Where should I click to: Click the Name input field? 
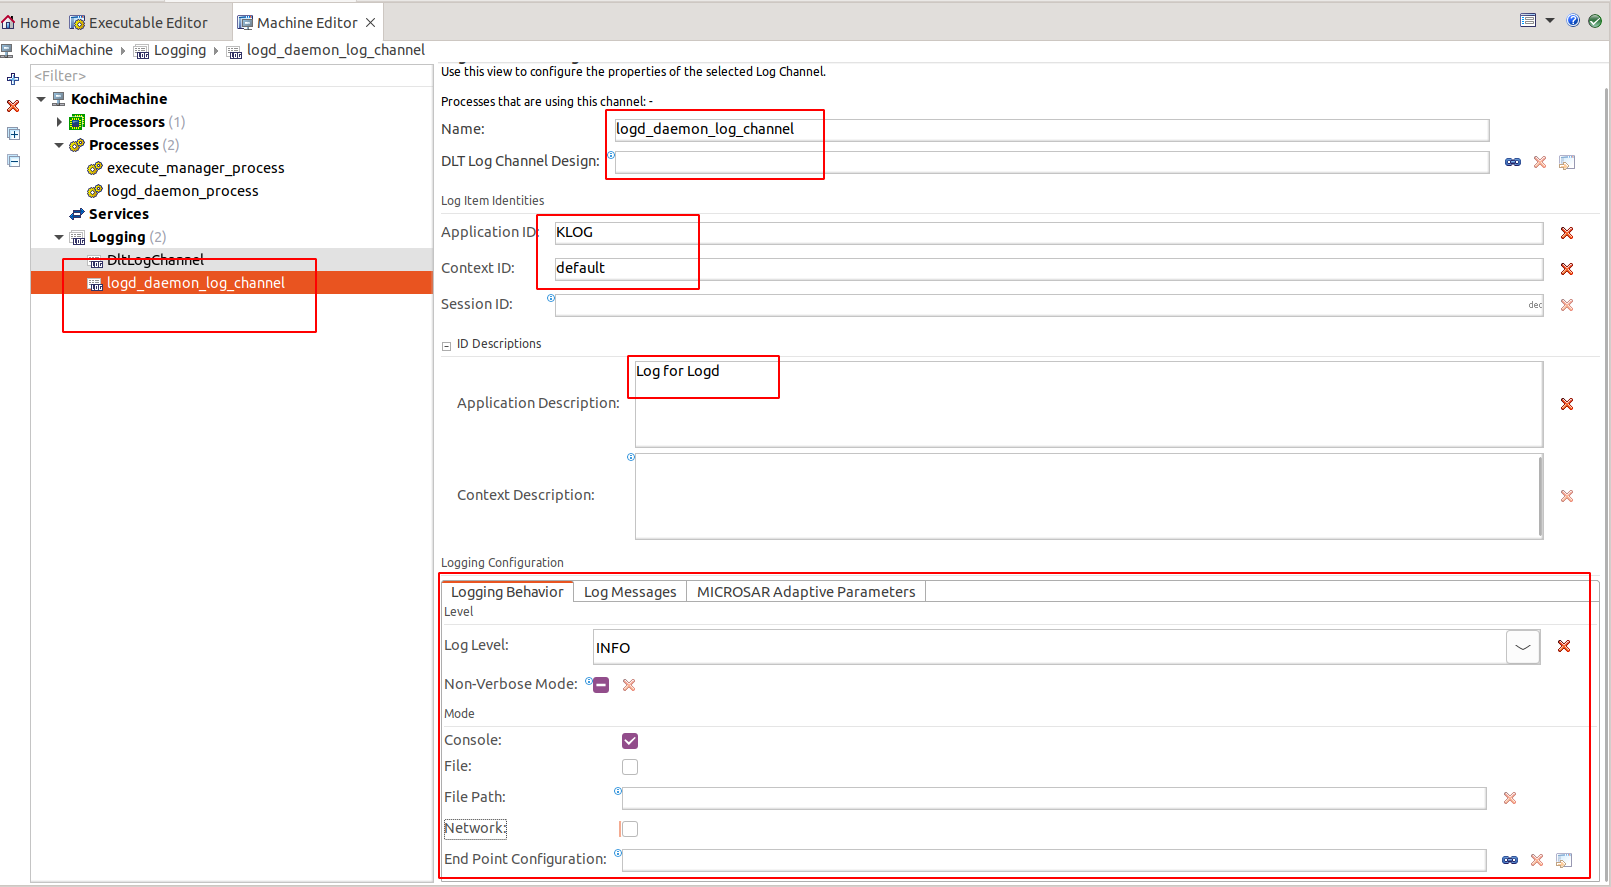pyautogui.click(x=1051, y=130)
